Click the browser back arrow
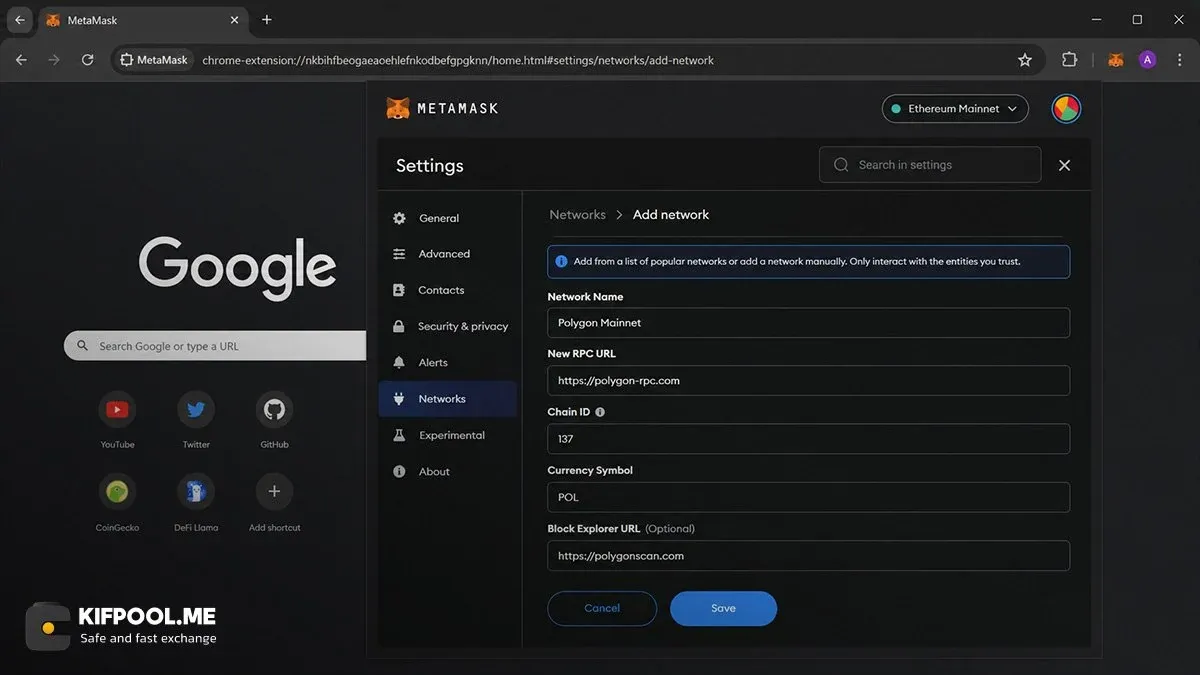This screenshot has height=675, width=1200. (21, 60)
